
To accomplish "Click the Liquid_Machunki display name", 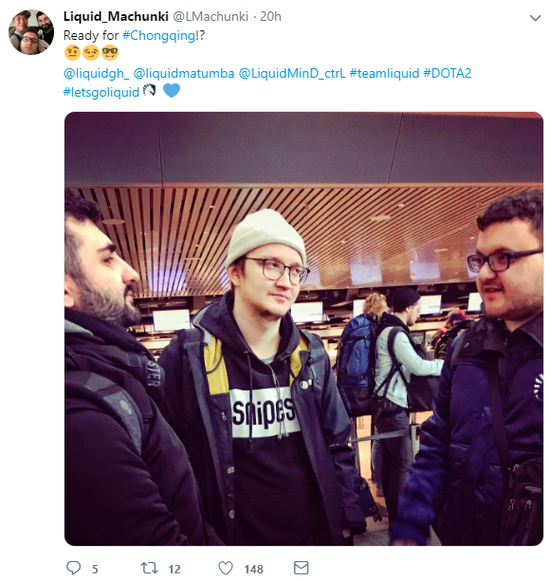I will (116, 17).
